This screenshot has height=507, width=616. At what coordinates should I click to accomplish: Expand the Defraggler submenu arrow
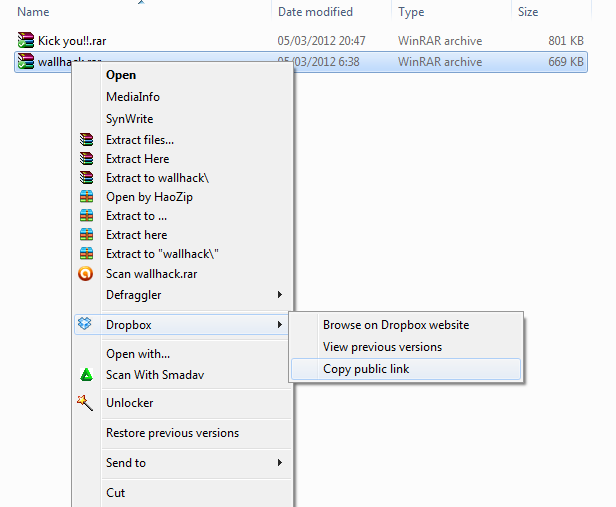pyautogui.click(x=280, y=295)
